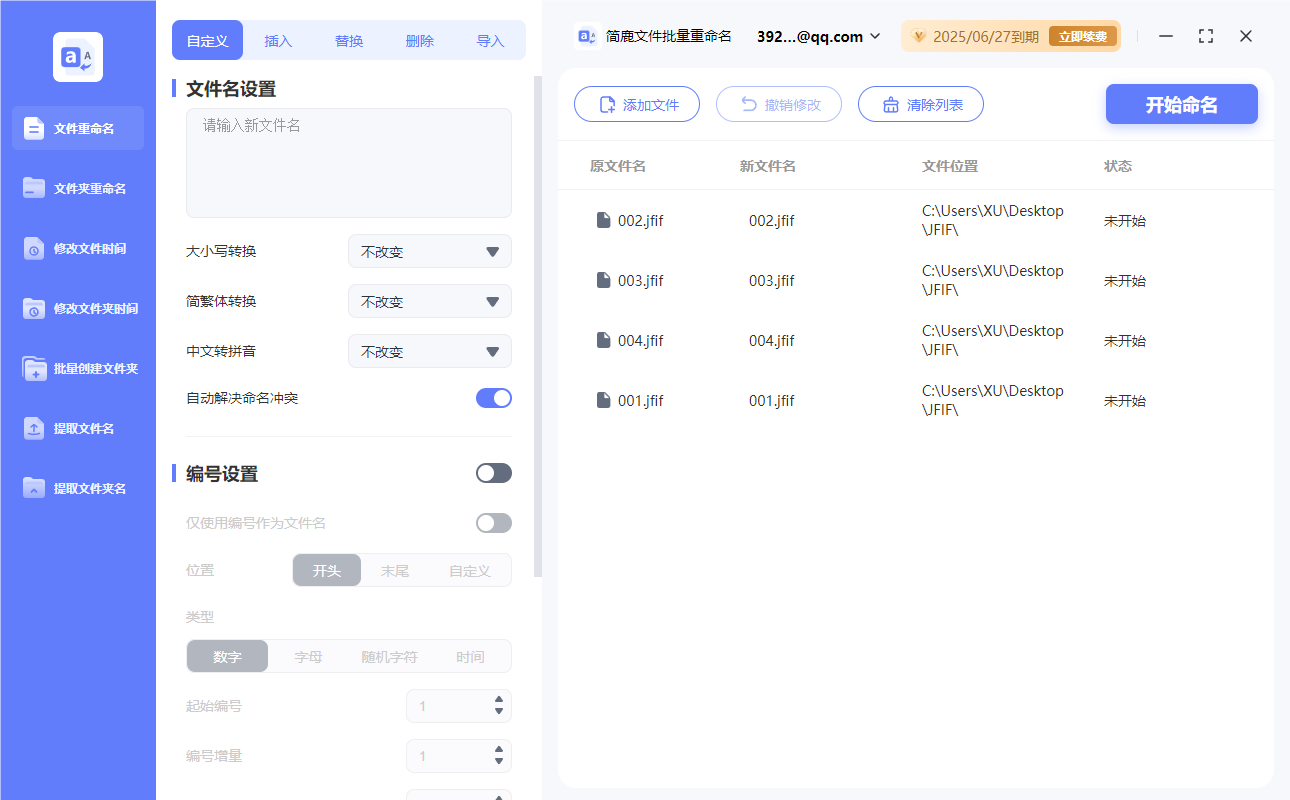Open the 批量创建文件夹 feature

[x=77, y=368]
